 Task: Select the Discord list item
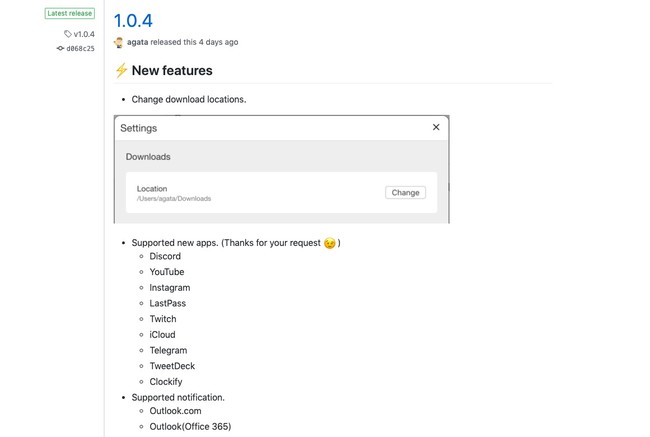[165, 256]
